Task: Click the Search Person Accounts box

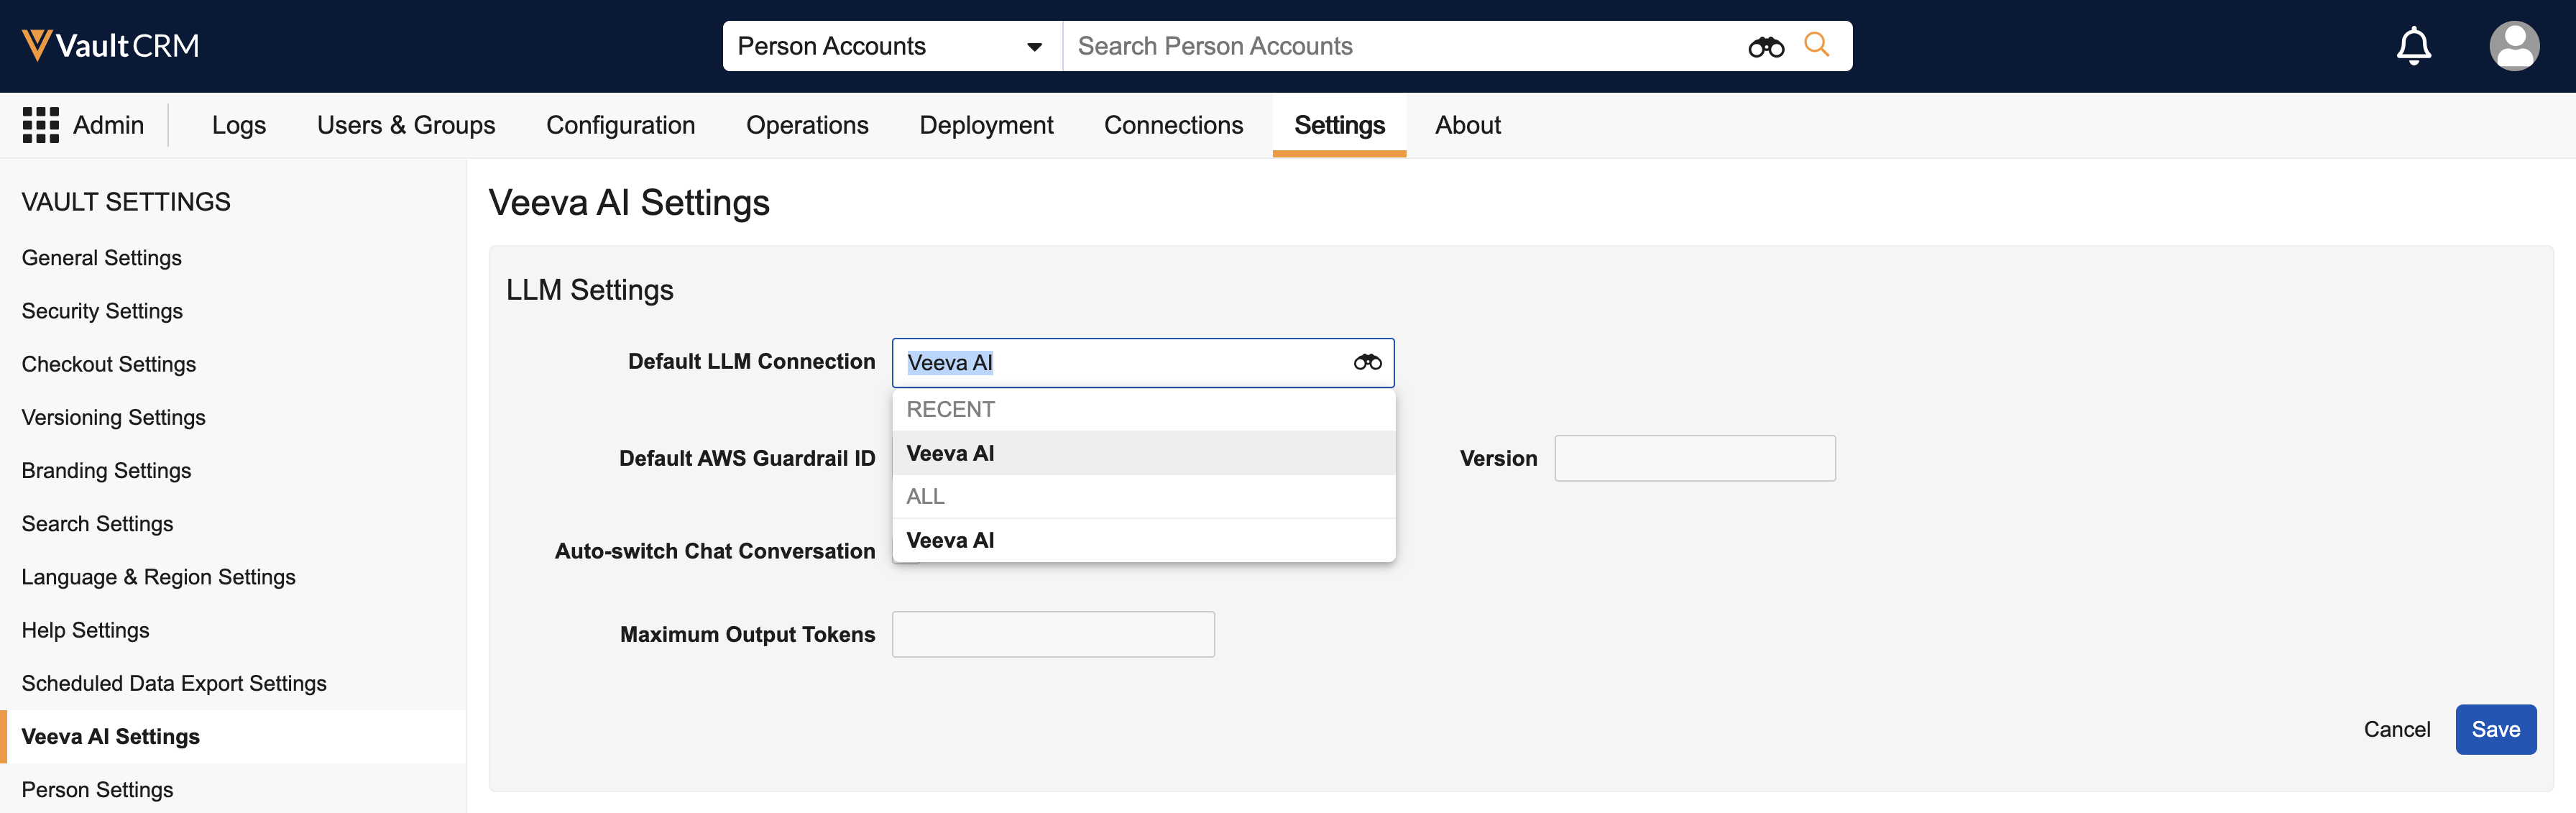Action: [x=1400, y=46]
